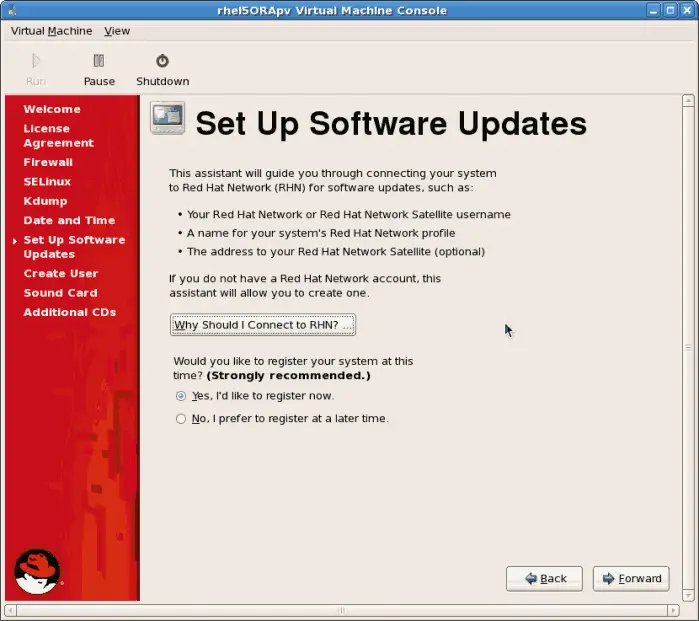The width and height of the screenshot is (699, 621).
Task: Proceed with the Forward button
Action: pyautogui.click(x=630, y=579)
